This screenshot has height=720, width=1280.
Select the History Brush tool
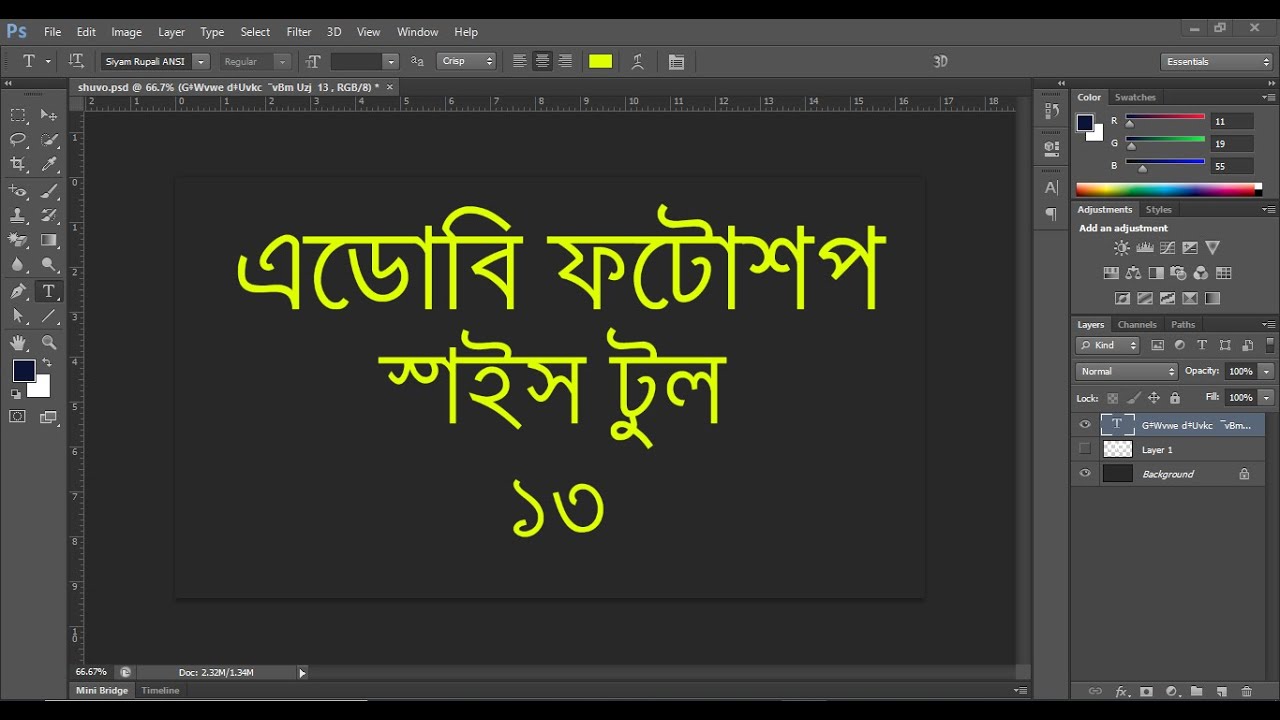click(49, 215)
